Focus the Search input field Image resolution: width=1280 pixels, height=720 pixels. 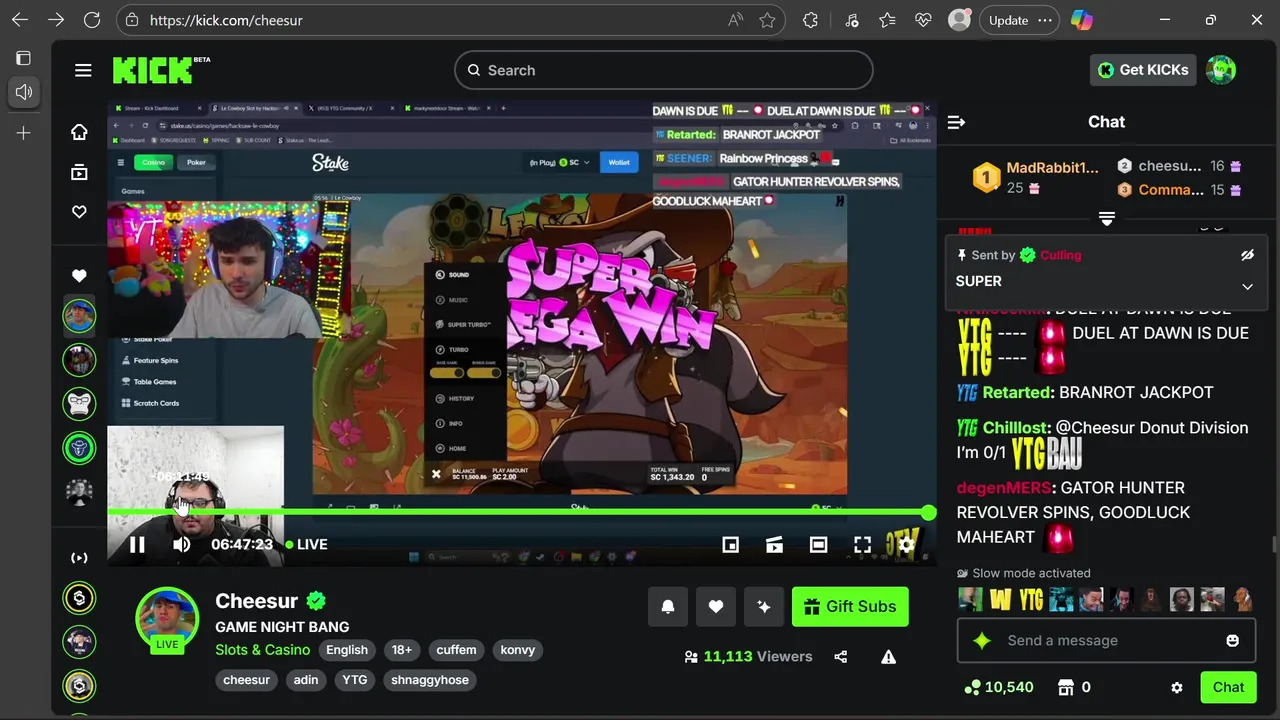coord(664,70)
